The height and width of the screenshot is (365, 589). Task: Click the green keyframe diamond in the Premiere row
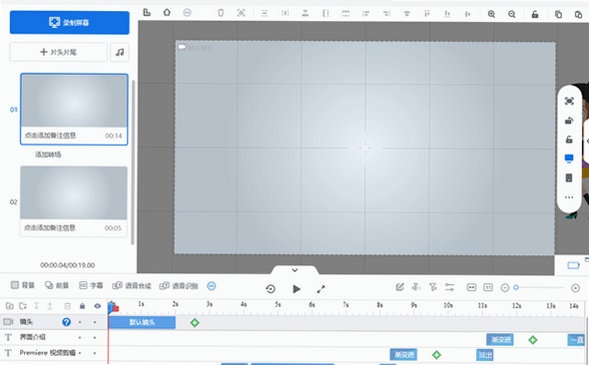[x=436, y=354]
